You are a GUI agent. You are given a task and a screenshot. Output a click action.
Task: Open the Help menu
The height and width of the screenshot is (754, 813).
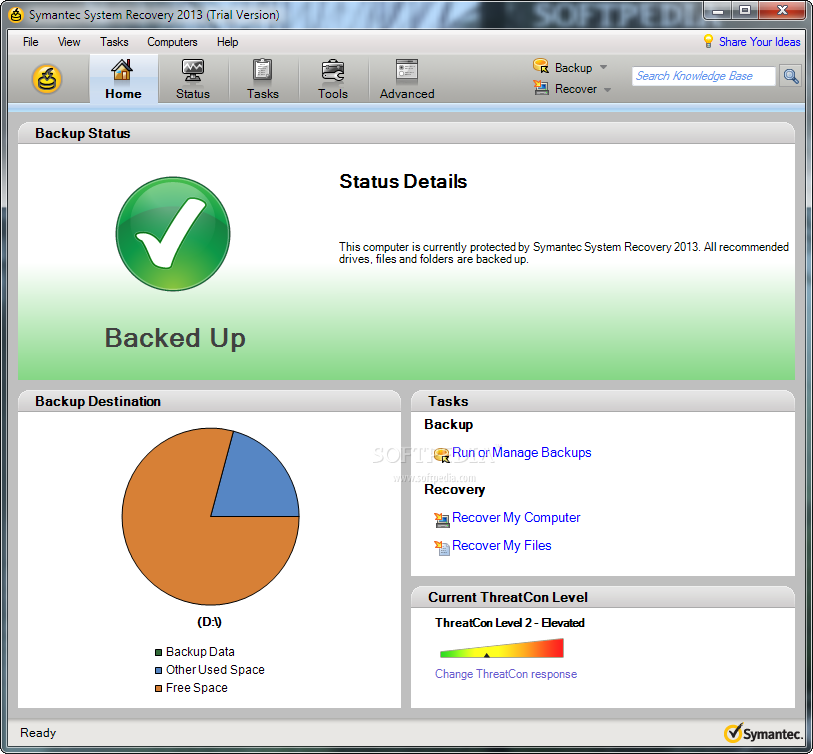click(227, 42)
